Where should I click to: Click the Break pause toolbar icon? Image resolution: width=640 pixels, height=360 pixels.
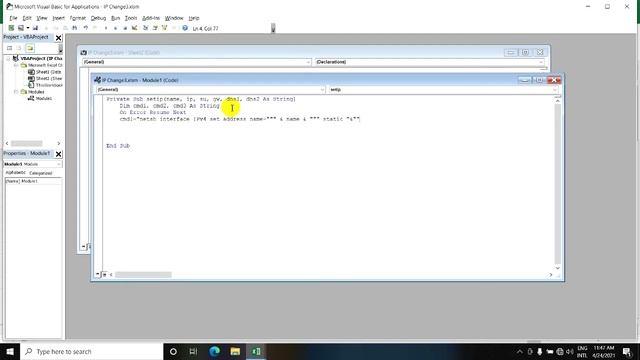(116, 28)
